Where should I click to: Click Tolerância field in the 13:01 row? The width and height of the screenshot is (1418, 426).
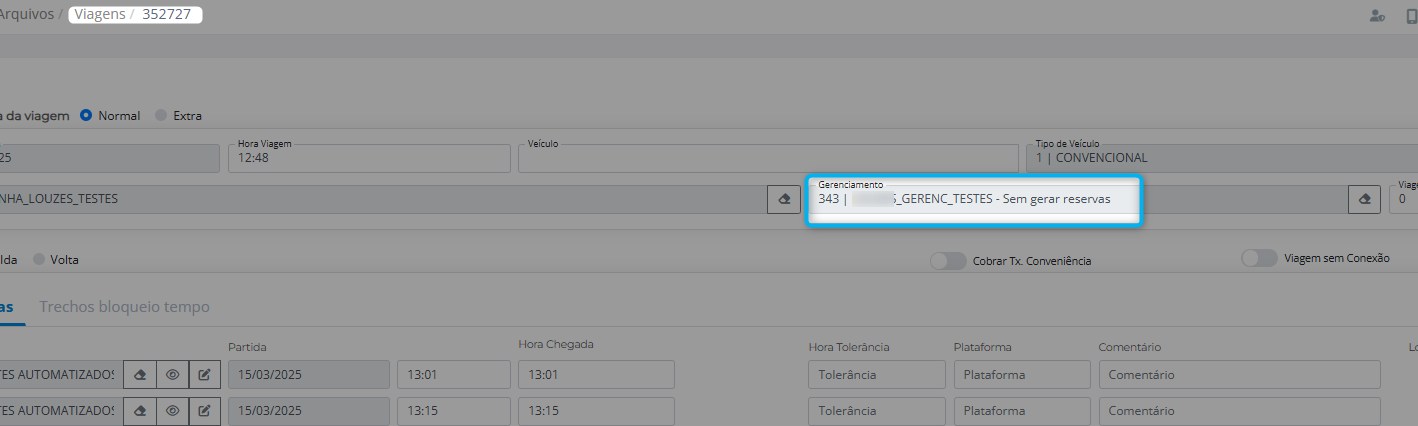point(877,375)
